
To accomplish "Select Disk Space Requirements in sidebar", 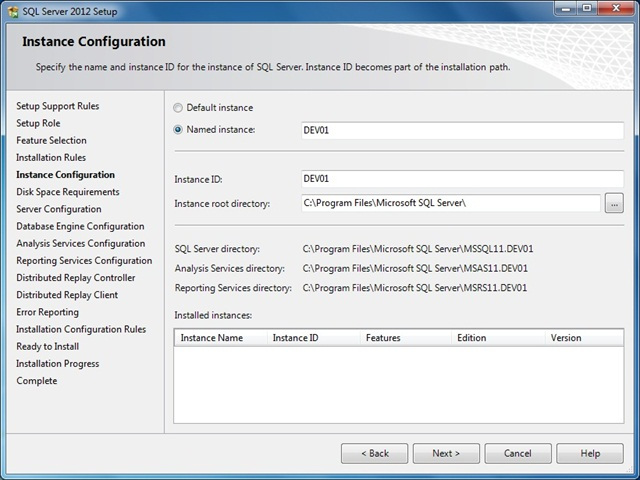I will point(67,192).
